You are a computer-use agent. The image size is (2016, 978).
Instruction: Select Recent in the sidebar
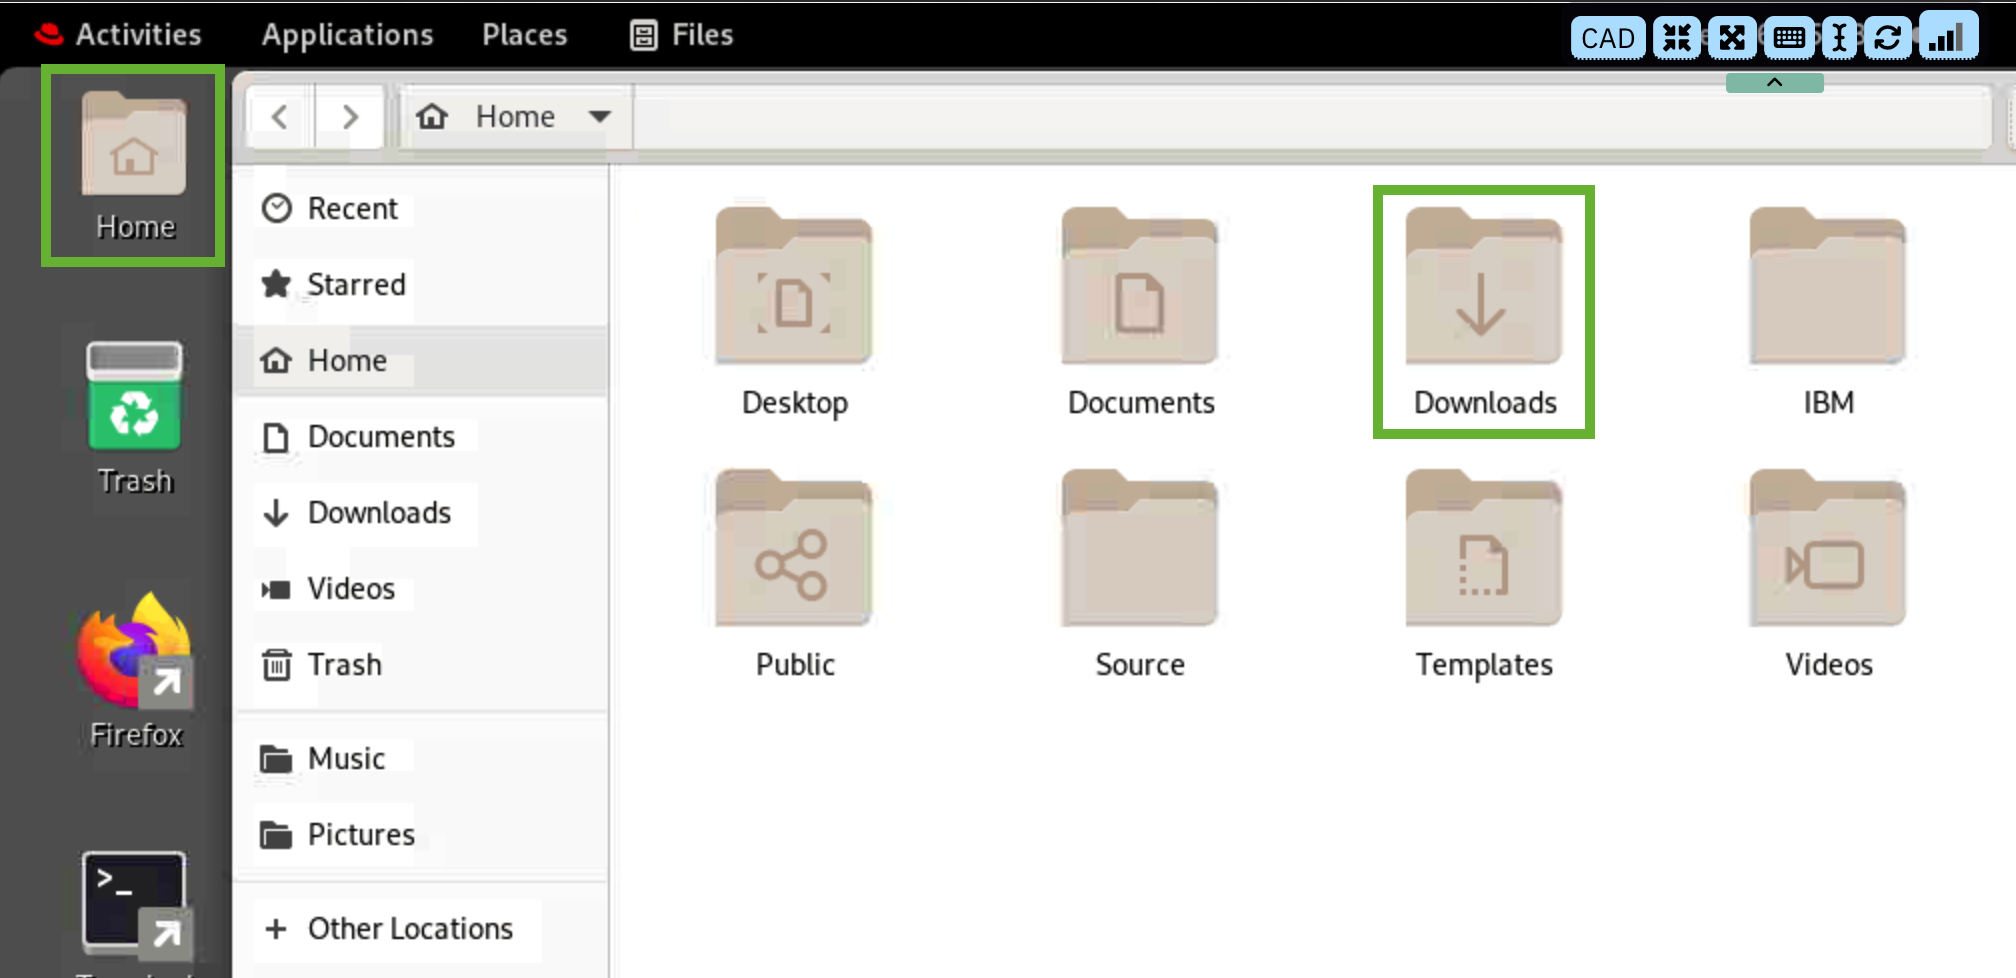[x=351, y=208]
